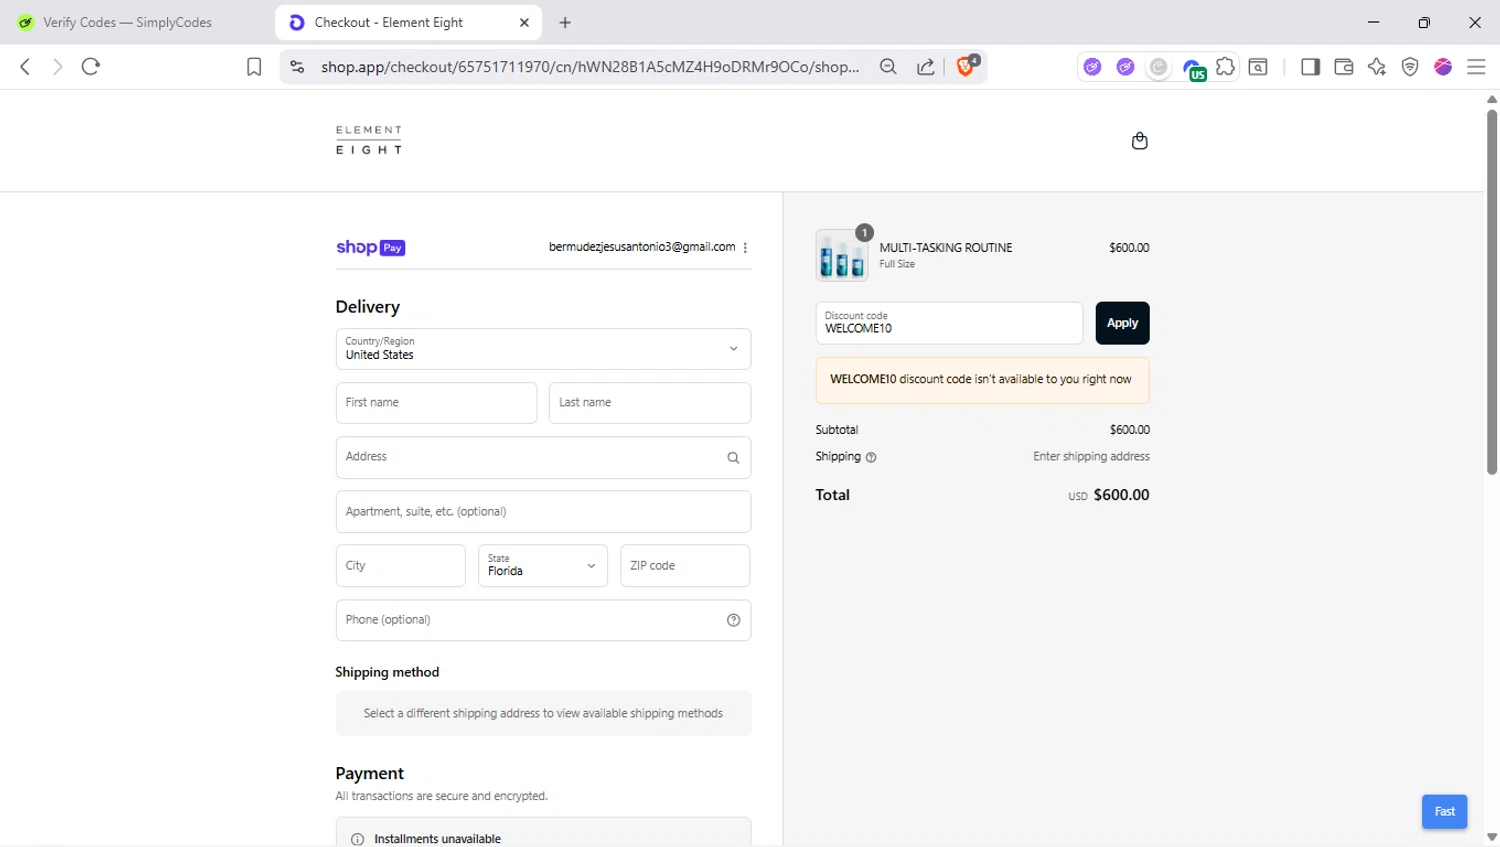Click the account email bermudezjesusantonio3@gmail.com
The width and height of the screenshot is (1500, 847).
pos(642,247)
